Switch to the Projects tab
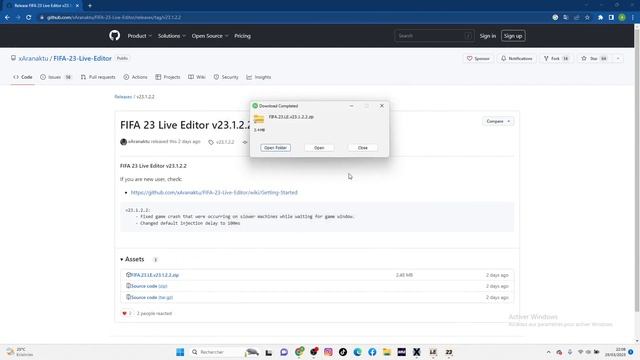The height and width of the screenshot is (360, 640). point(168,77)
